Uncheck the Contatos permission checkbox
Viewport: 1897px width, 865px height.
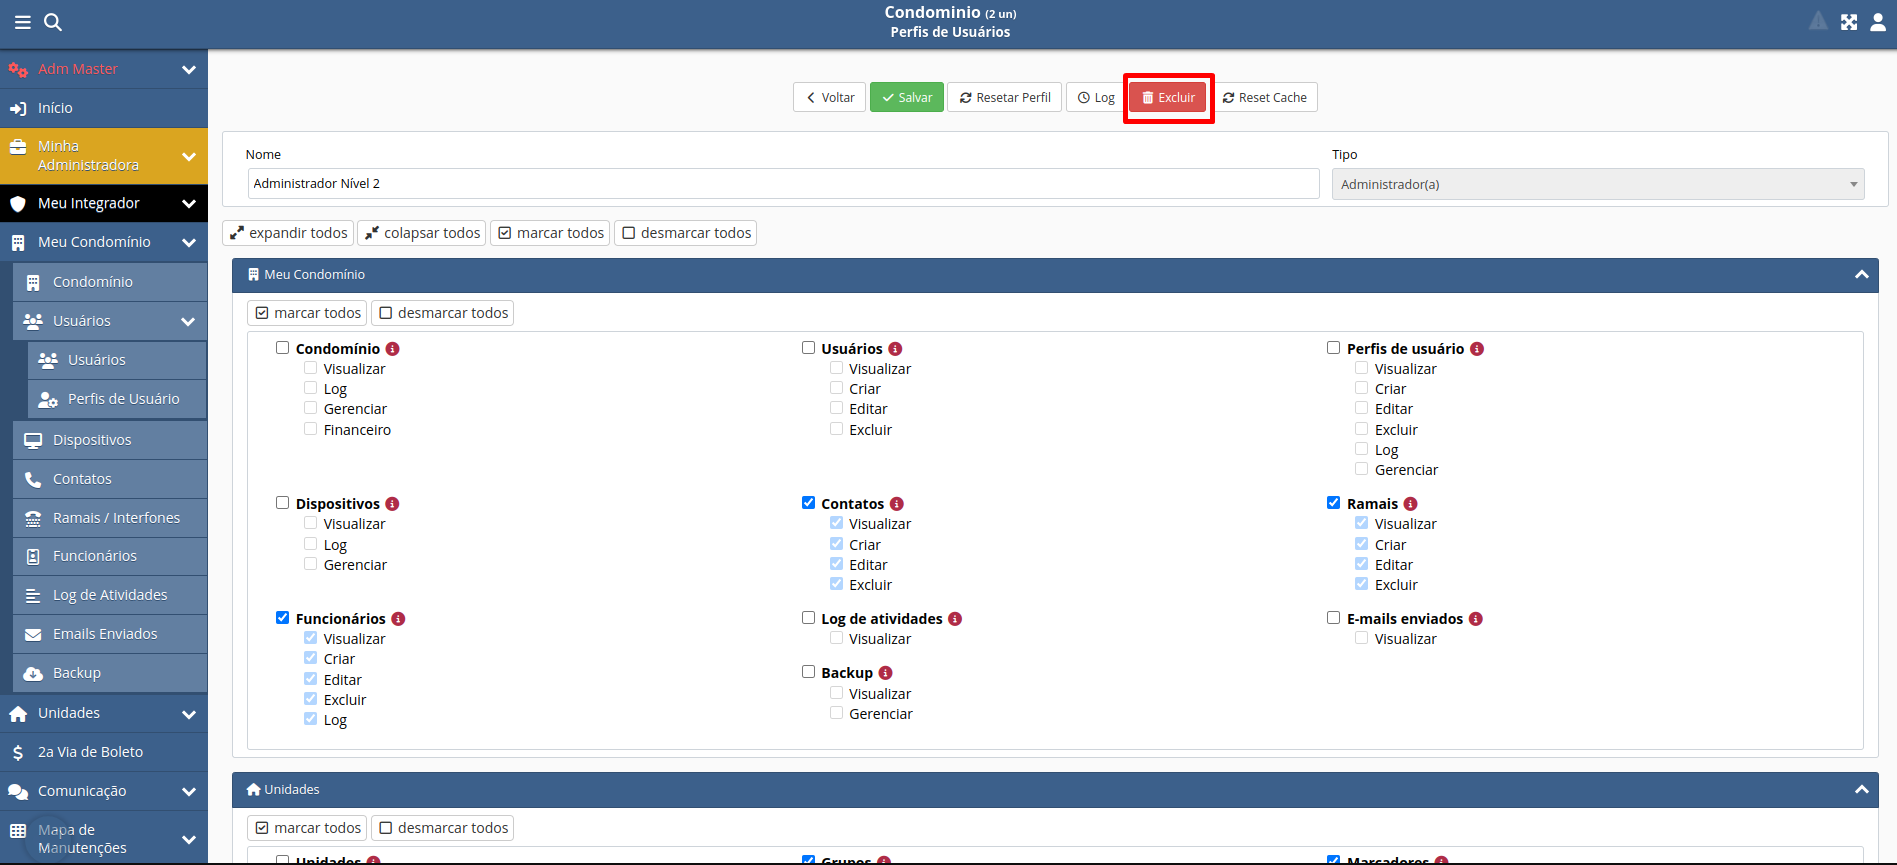pyautogui.click(x=808, y=503)
